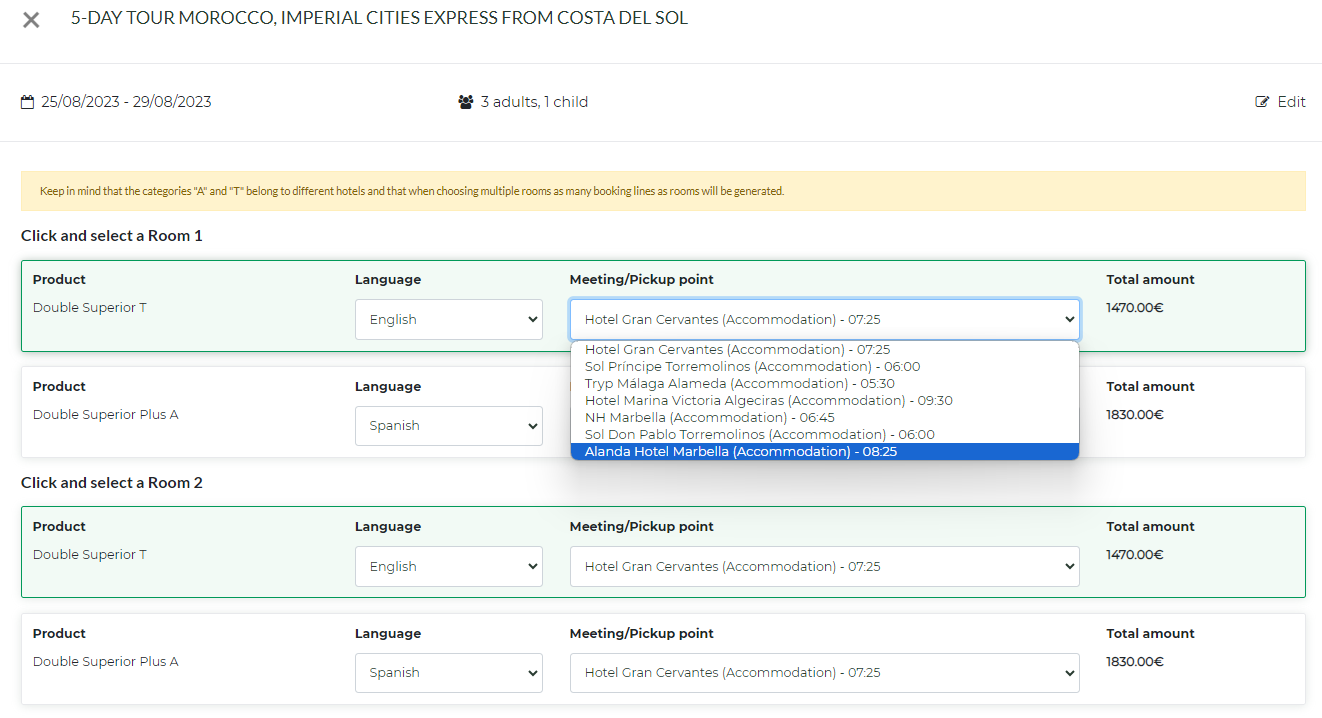The height and width of the screenshot is (718, 1322).
Task: Open Room 2 Double Superior Plus A language dropdown
Action: click(448, 673)
